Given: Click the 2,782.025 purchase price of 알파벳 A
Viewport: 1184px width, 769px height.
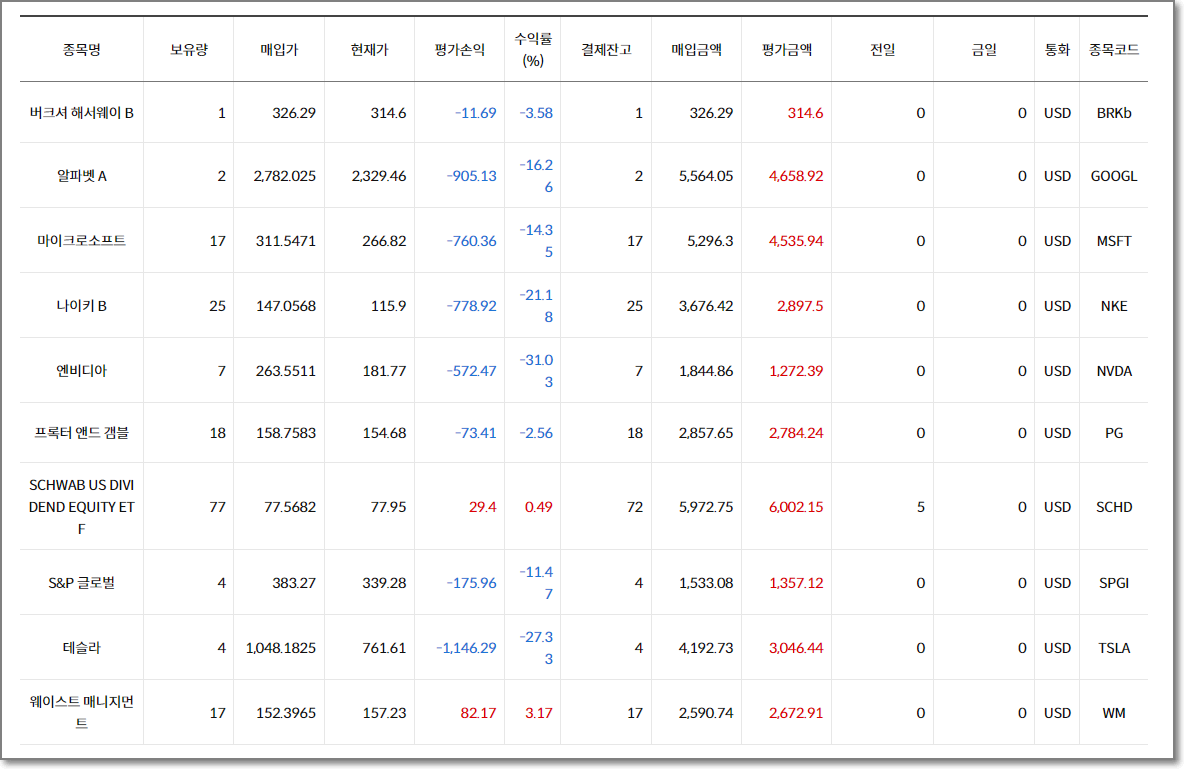Looking at the screenshot, I should pos(285,176).
